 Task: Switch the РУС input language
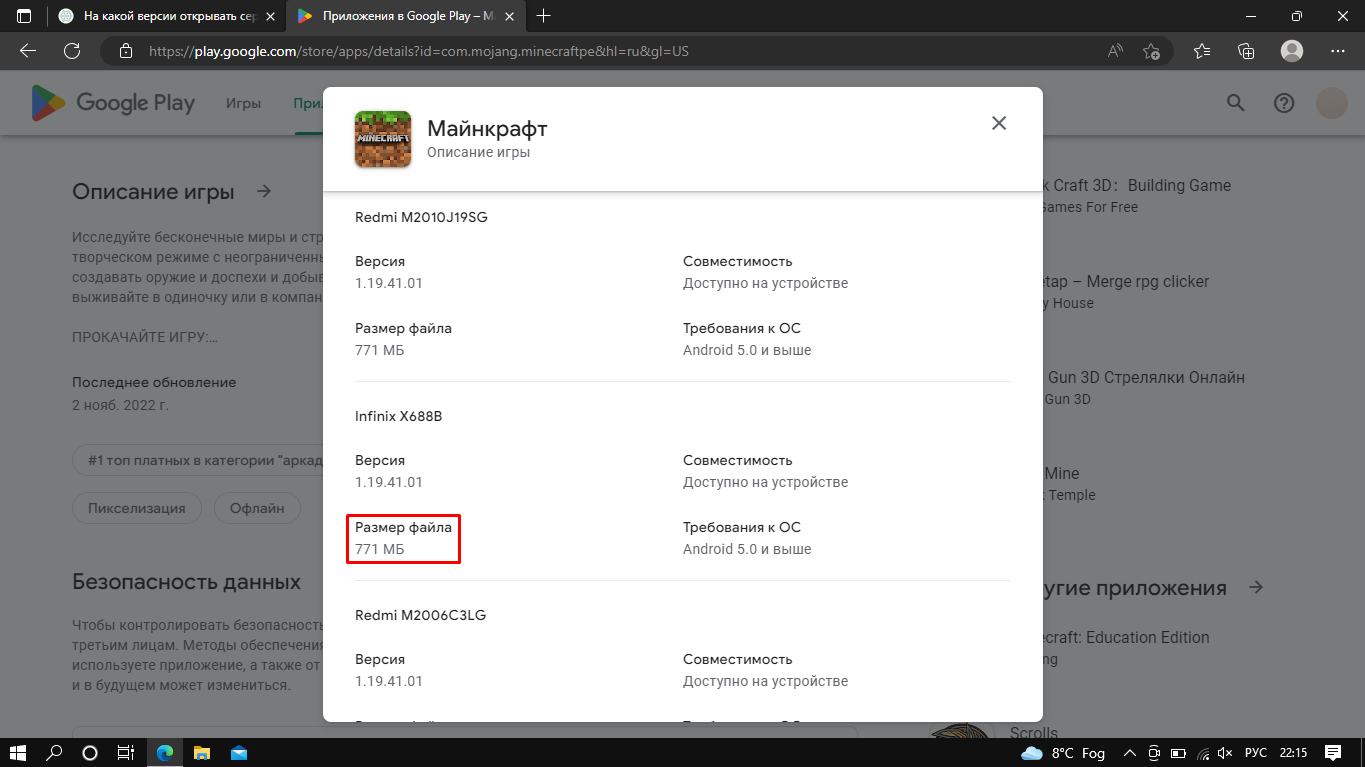pos(1255,752)
